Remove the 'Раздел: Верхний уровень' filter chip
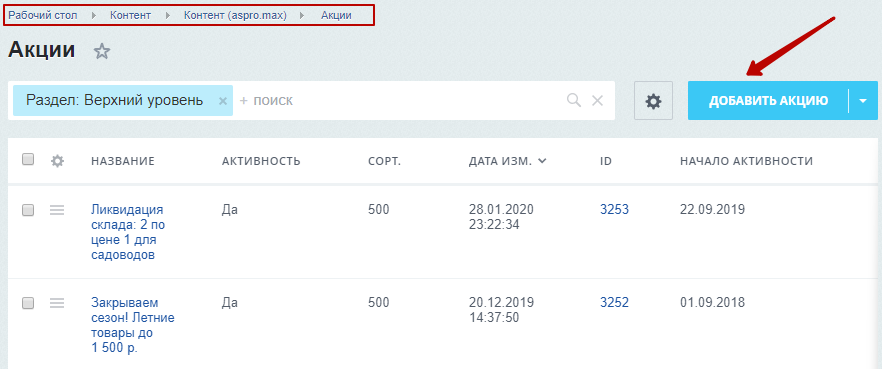 [222, 101]
